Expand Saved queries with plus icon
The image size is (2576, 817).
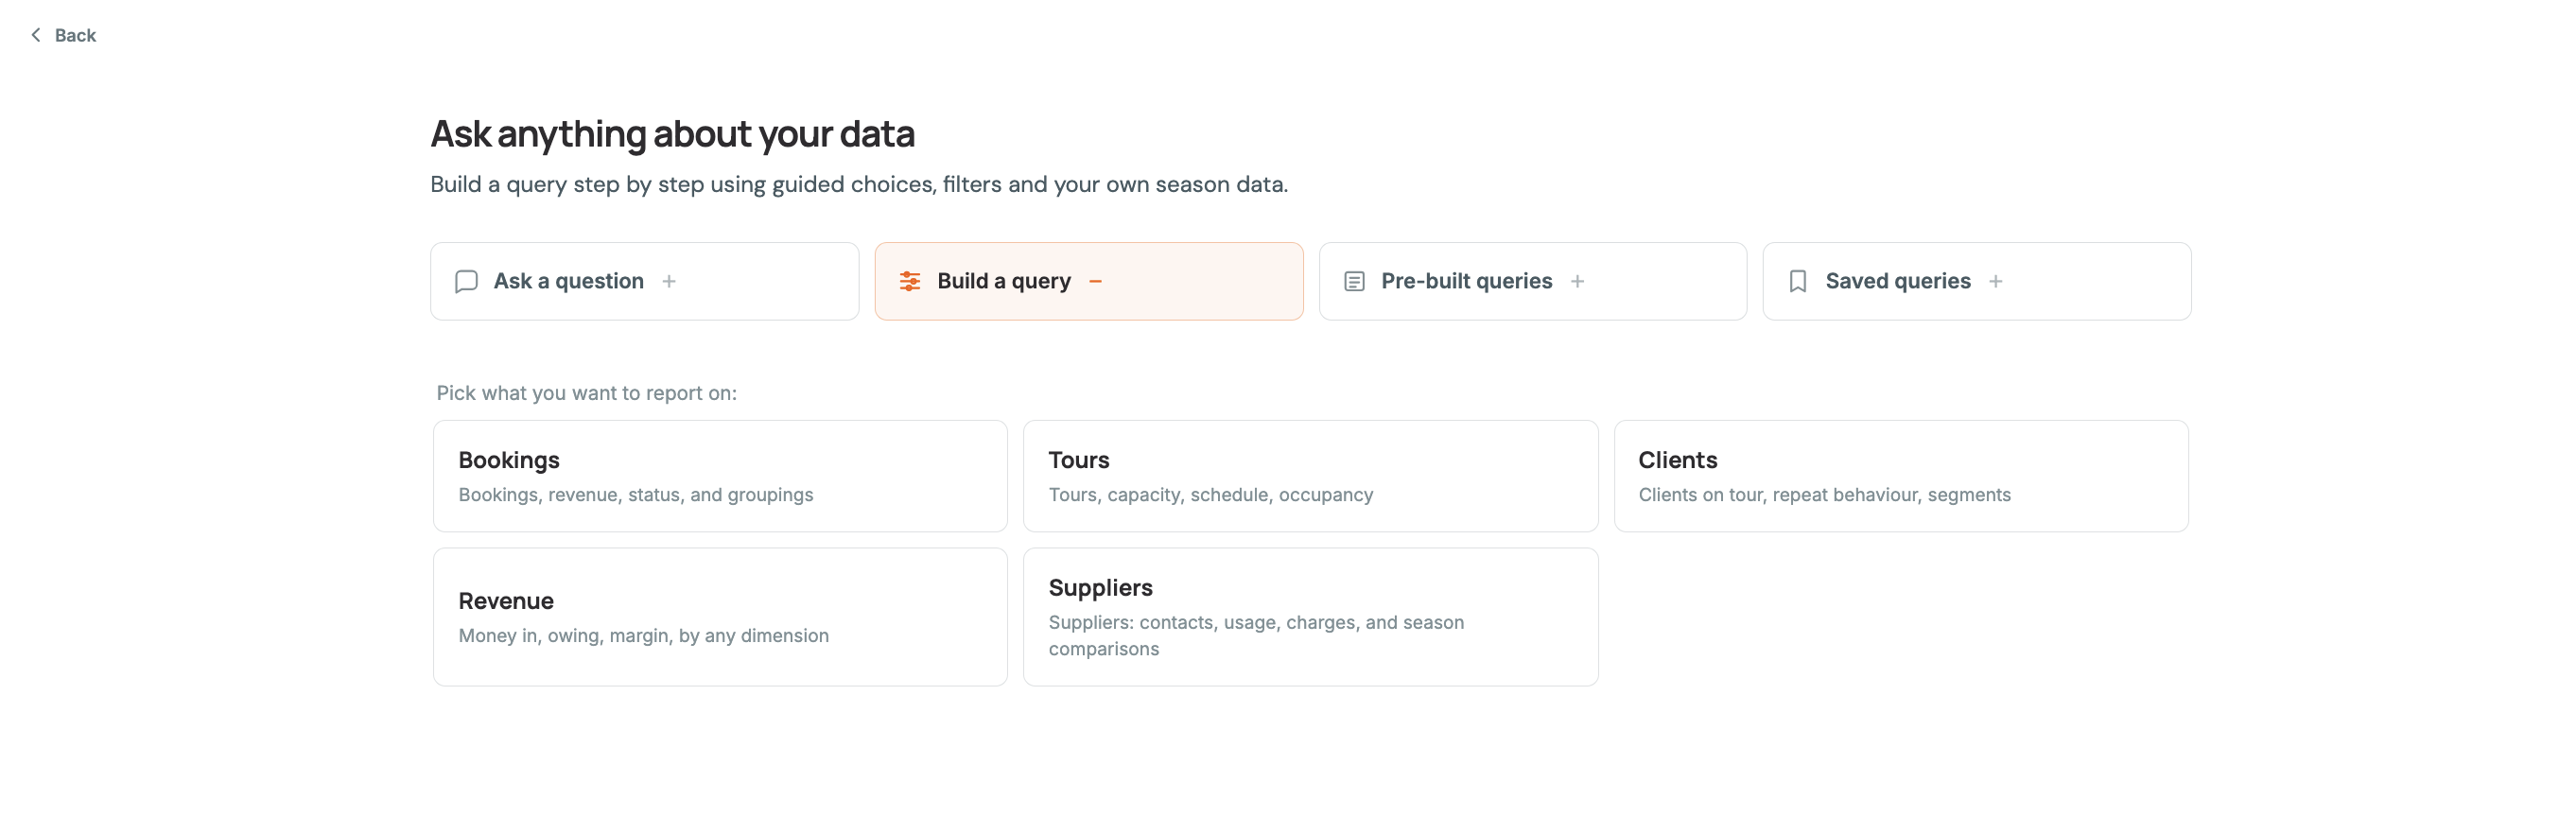point(1995,281)
